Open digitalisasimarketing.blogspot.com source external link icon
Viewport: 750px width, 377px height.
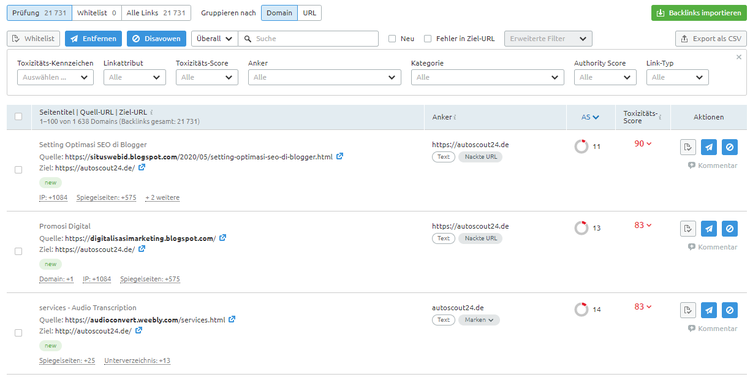[x=223, y=237]
